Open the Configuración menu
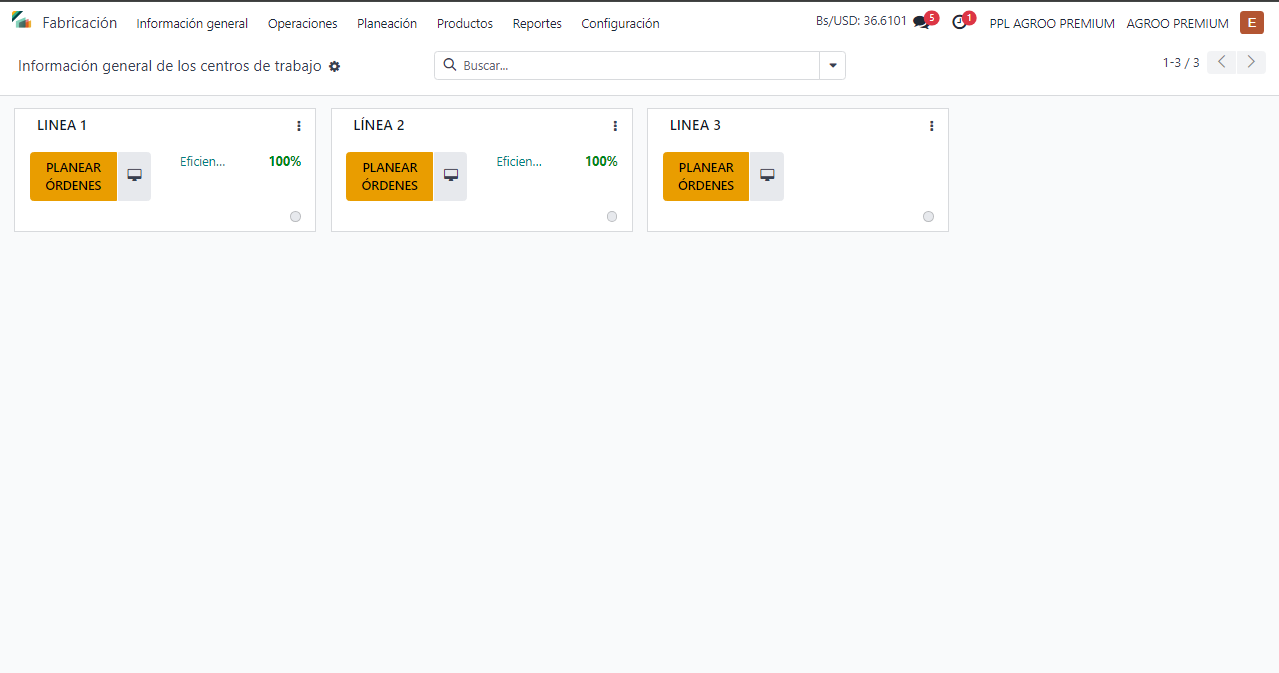The image size is (1279, 673). 620,24
